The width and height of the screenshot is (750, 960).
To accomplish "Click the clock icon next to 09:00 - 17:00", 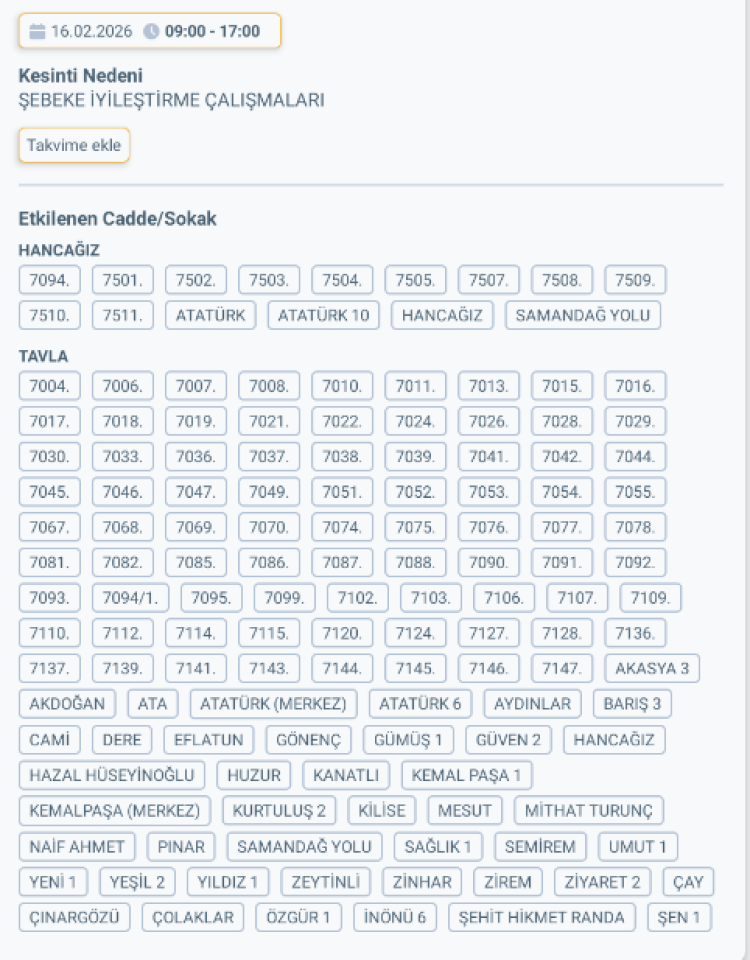I will 151,32.
